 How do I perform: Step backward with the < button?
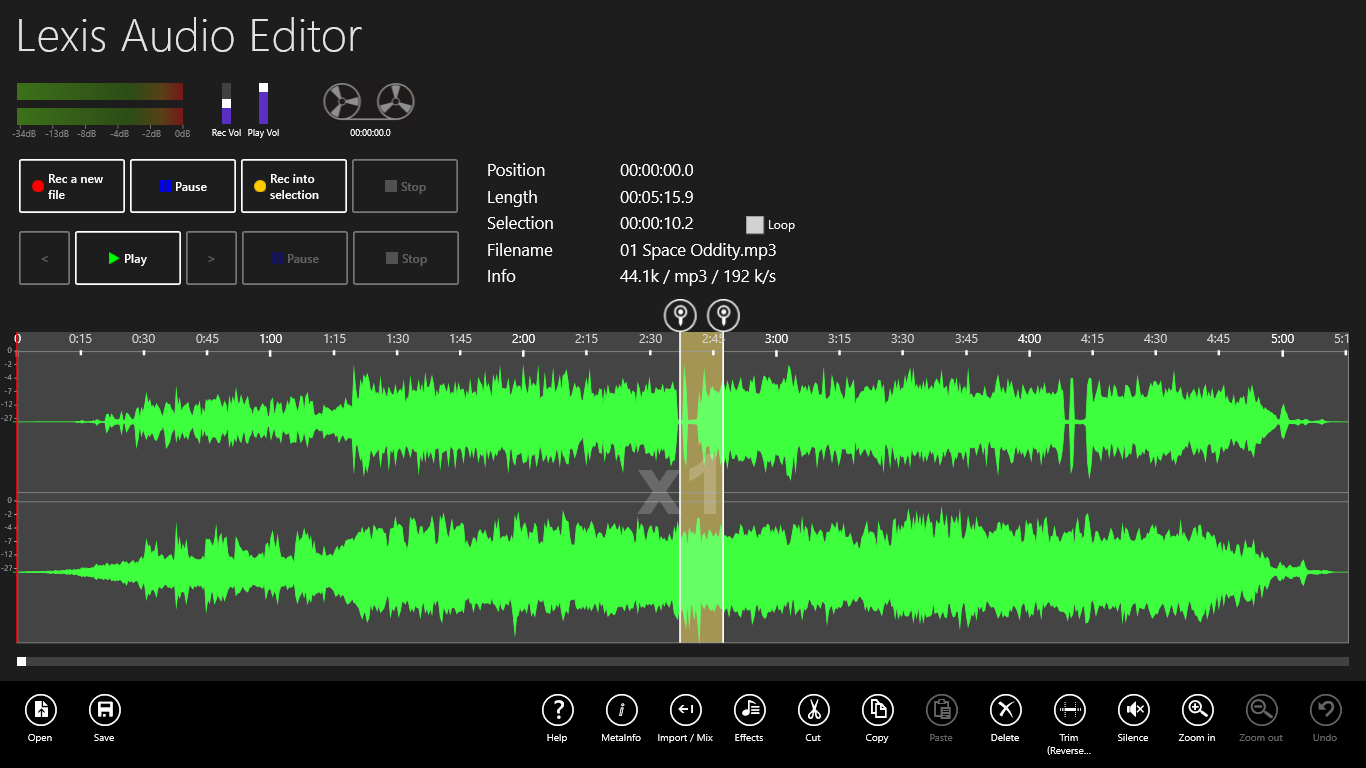[44, 258]
